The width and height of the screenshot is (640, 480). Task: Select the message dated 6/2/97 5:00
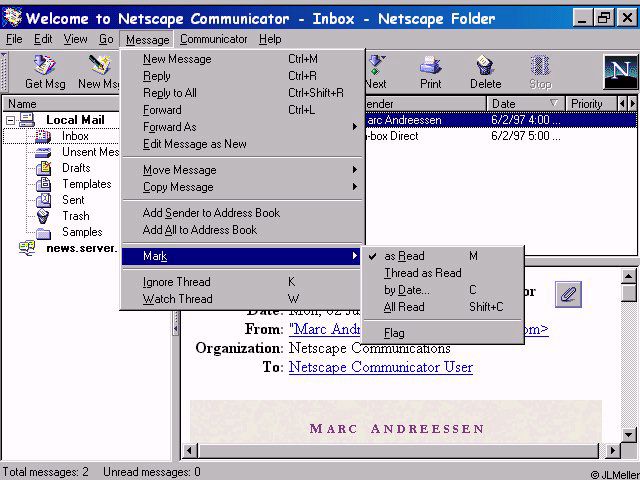pos(500,136)
